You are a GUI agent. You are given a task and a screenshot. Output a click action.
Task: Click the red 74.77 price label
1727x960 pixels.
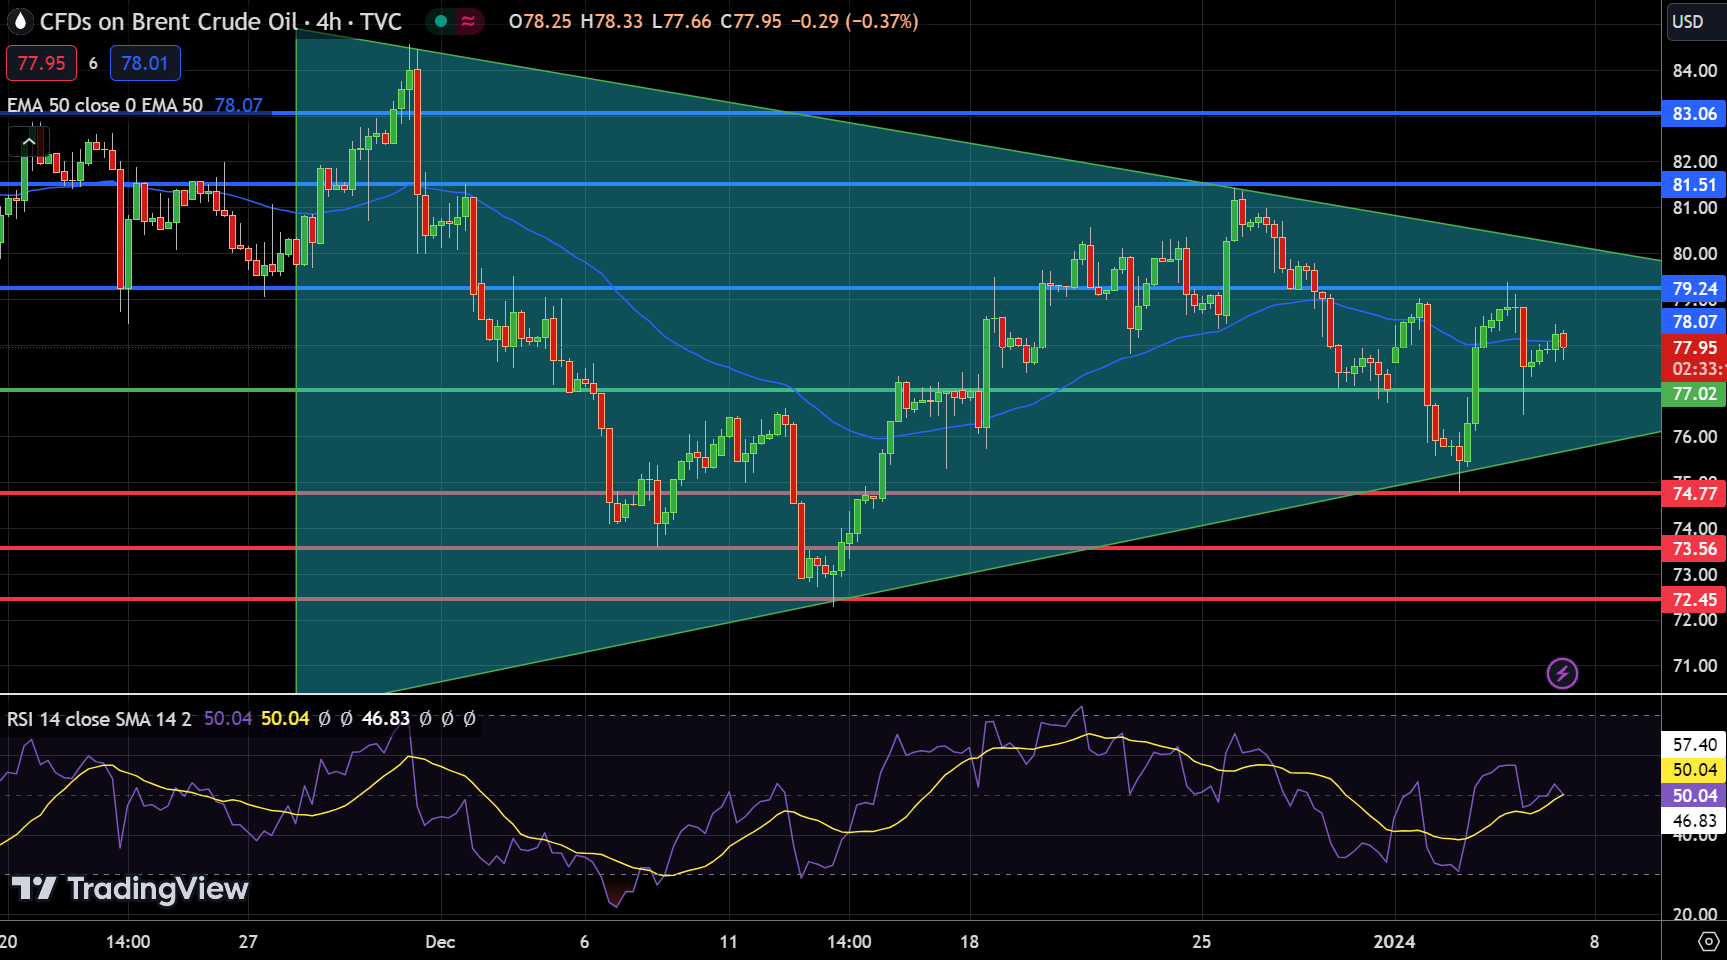tap(1694, 494)
